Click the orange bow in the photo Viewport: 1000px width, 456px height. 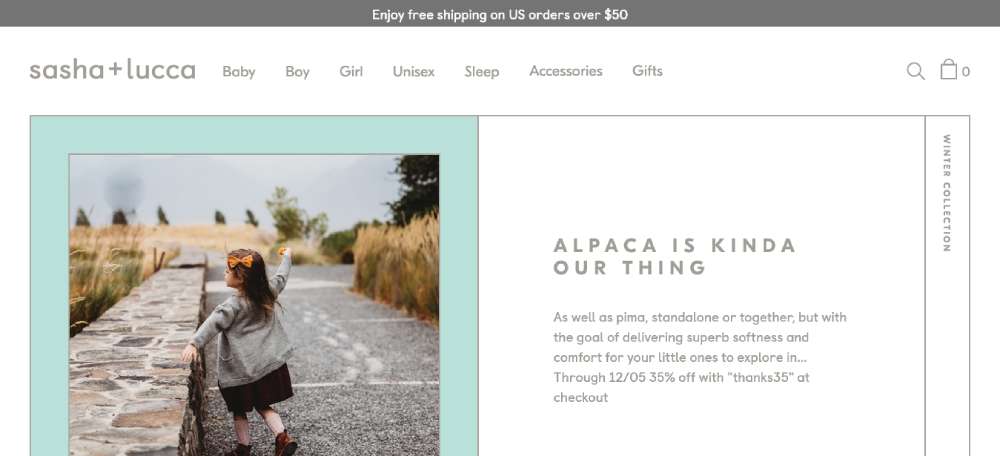241,262
